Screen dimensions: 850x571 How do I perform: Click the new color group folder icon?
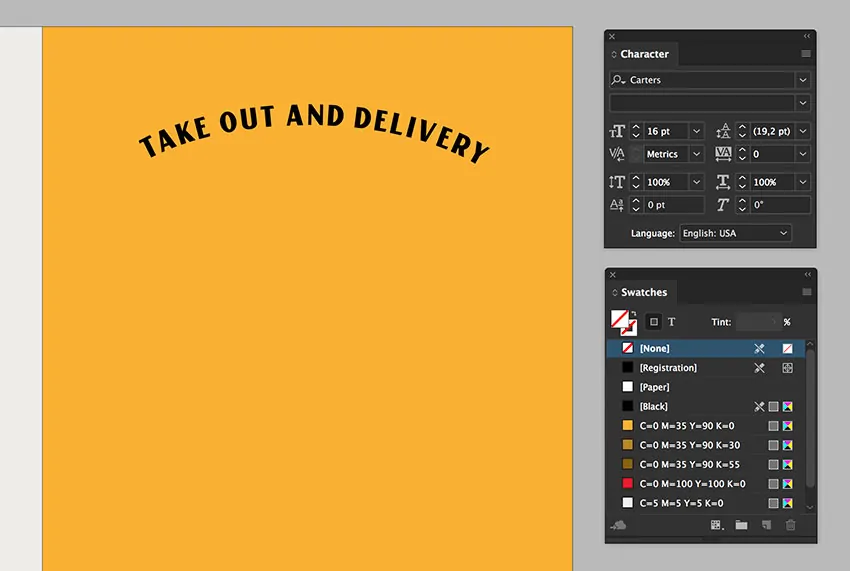[x=741, y=525]
